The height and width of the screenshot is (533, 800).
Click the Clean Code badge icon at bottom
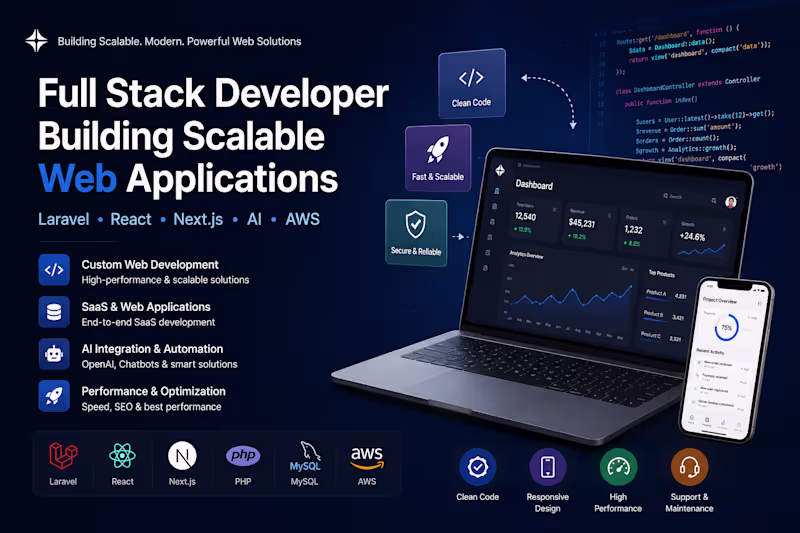pyautogui.click(x=478, y=467)
